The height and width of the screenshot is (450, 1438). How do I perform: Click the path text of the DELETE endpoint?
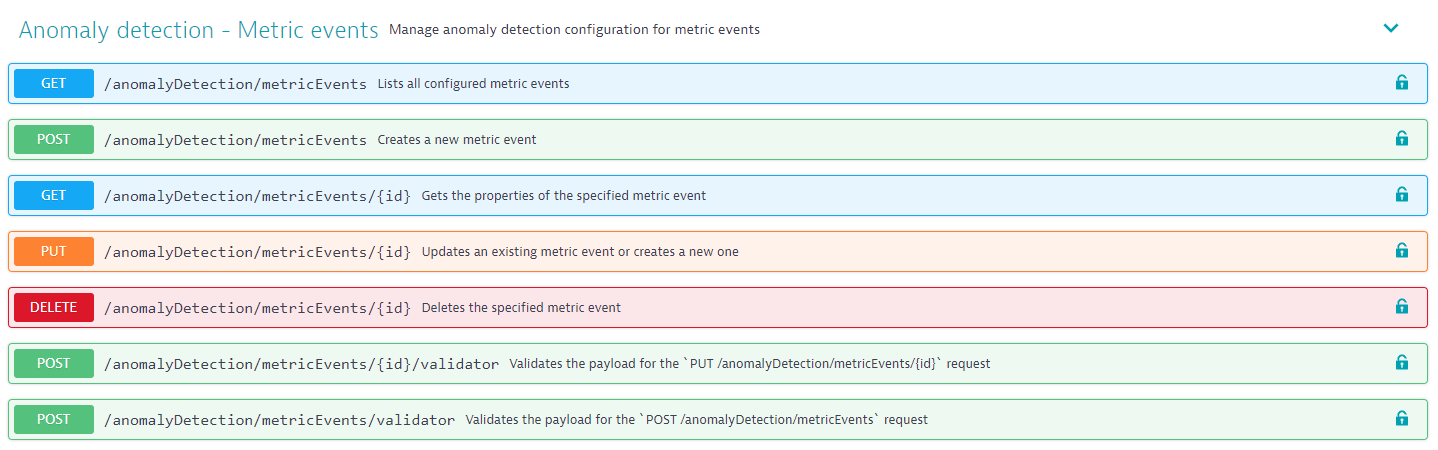257,308
